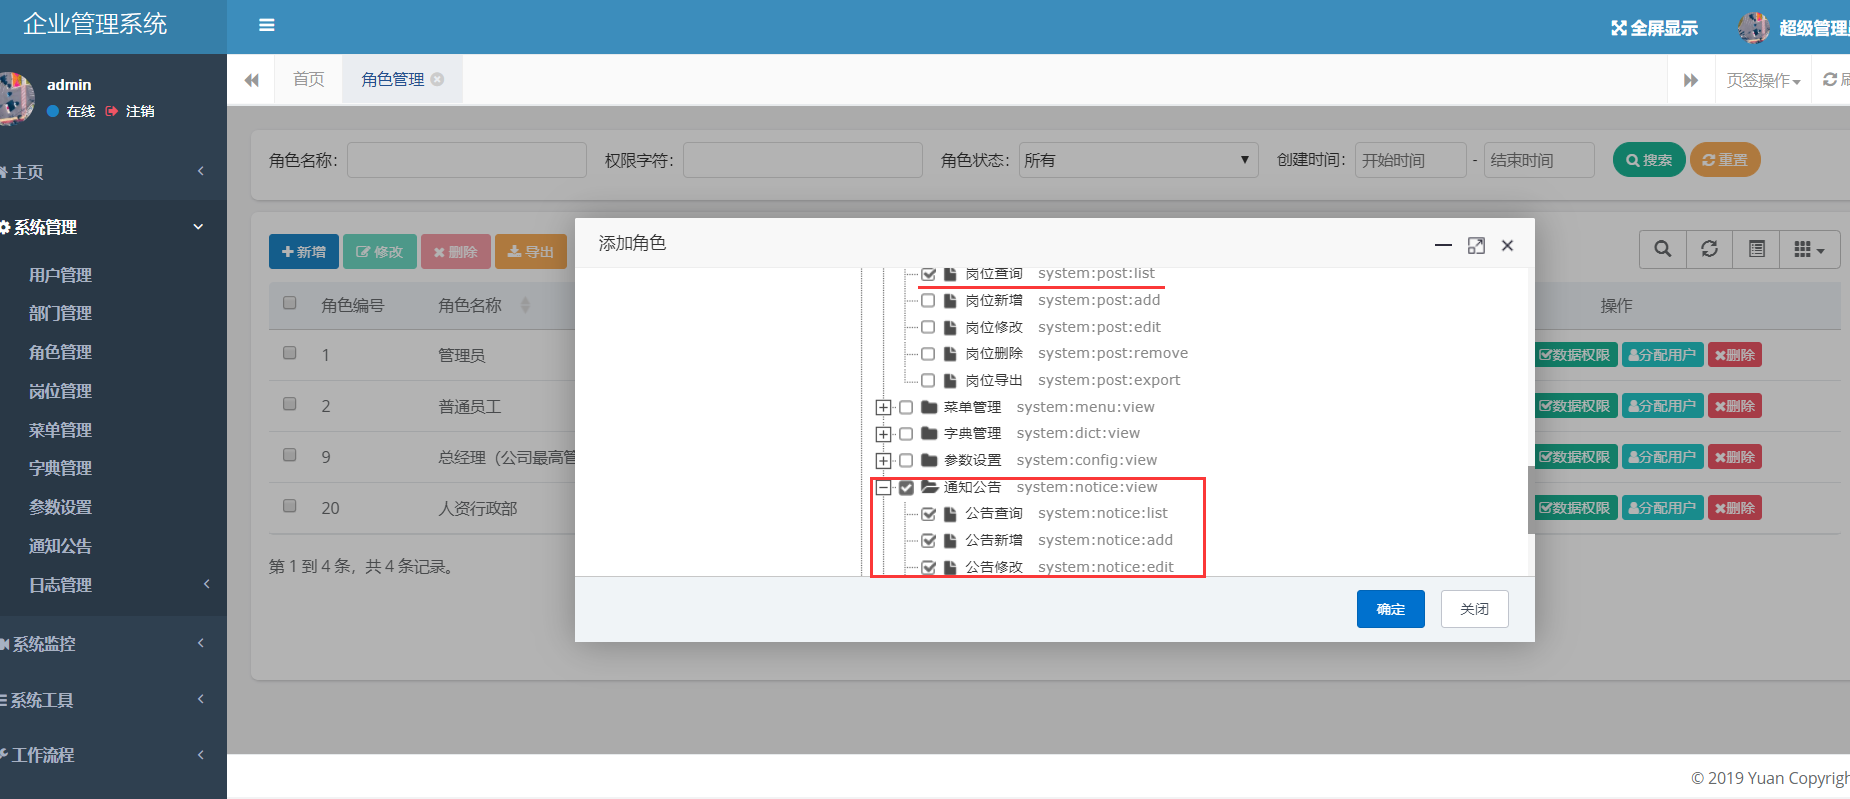
Task: Click the orange 重置 button
Action: (x=1725, y=160)
